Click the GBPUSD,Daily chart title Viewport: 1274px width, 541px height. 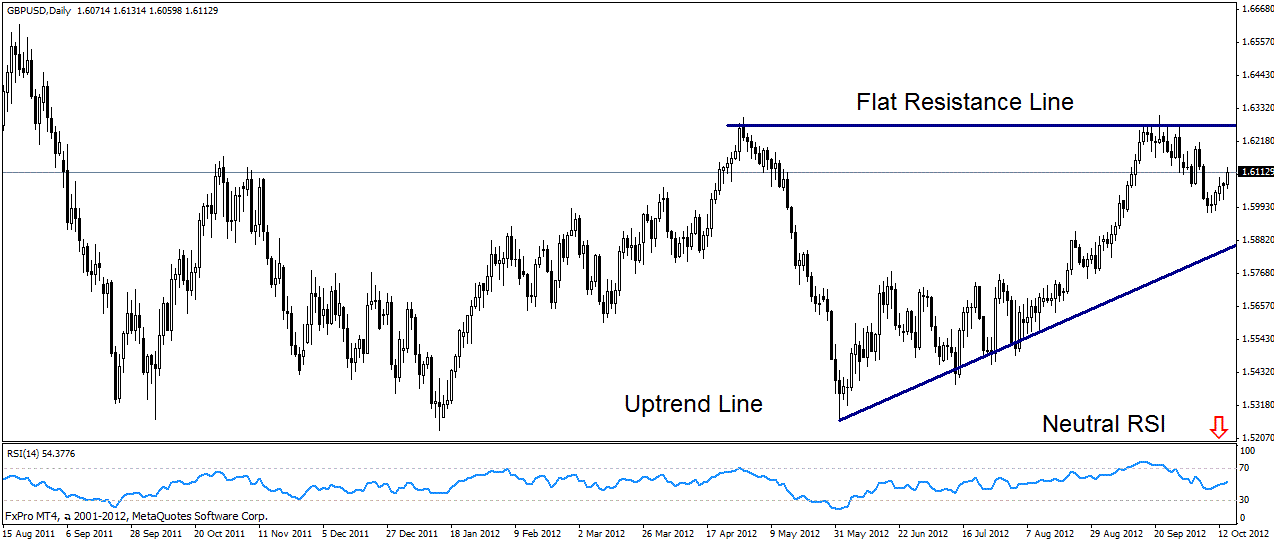(x=38, y=10)
